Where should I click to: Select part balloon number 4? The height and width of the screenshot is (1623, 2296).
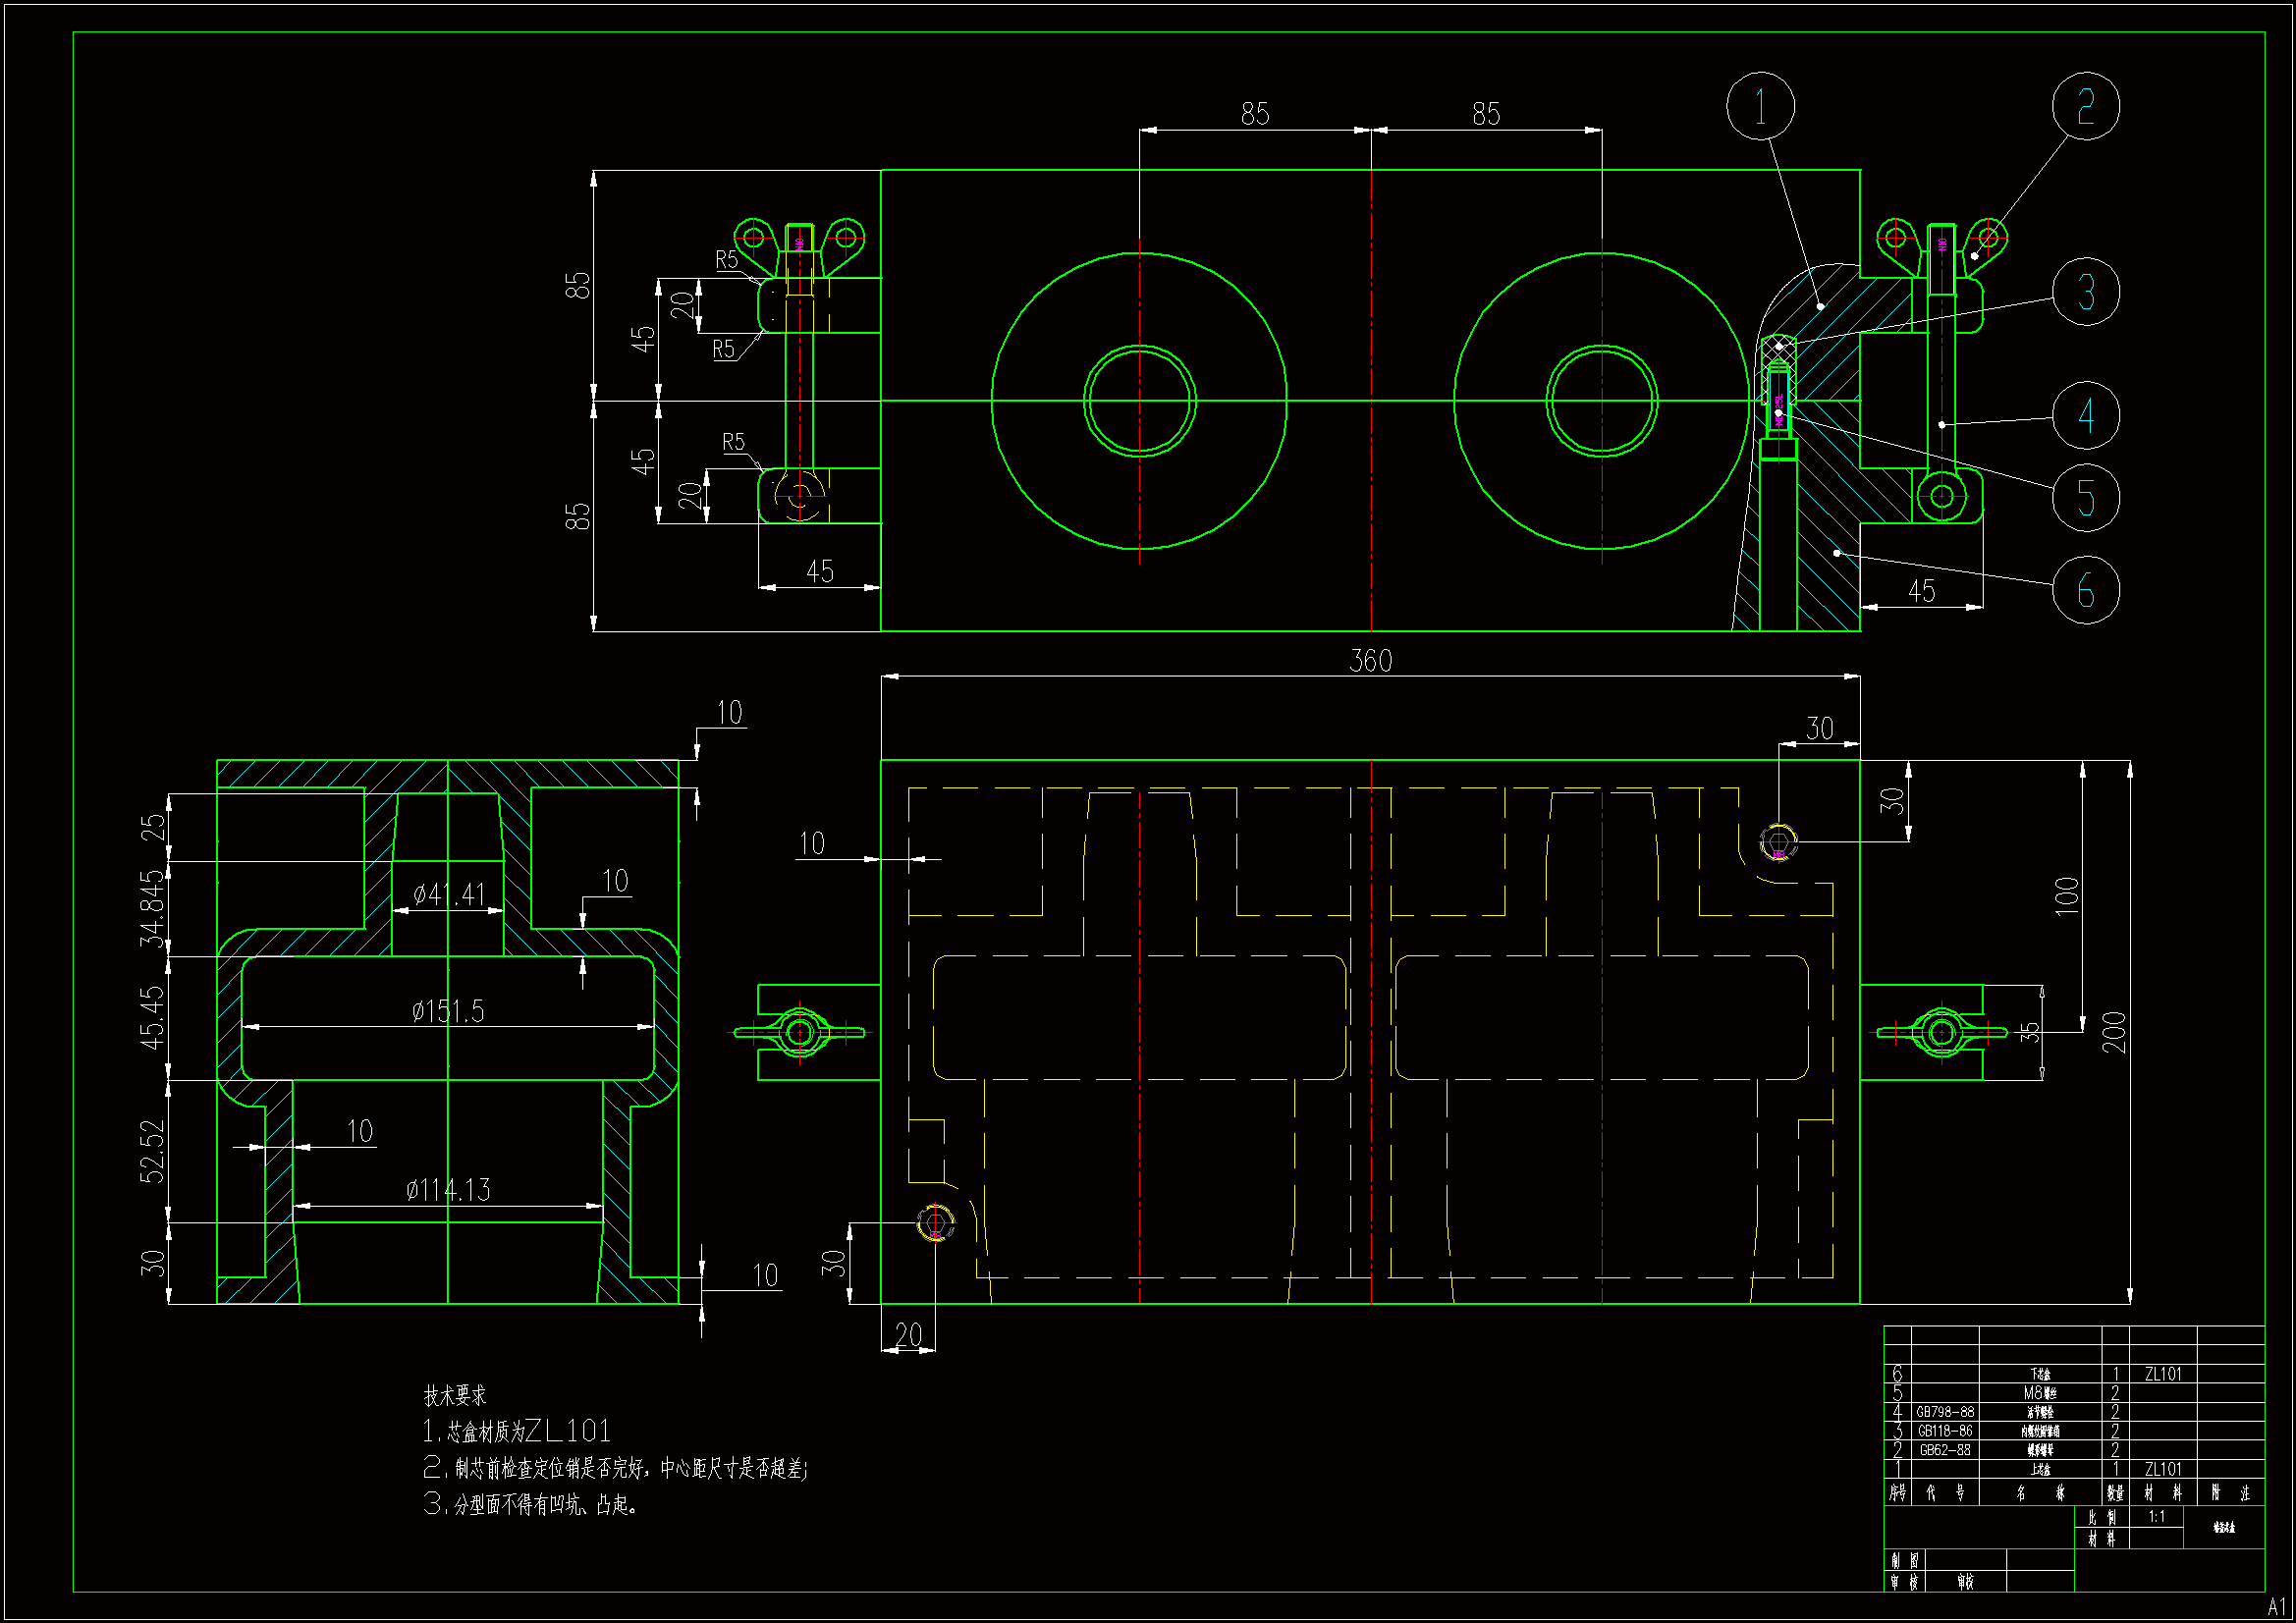tap(2085, 414)
